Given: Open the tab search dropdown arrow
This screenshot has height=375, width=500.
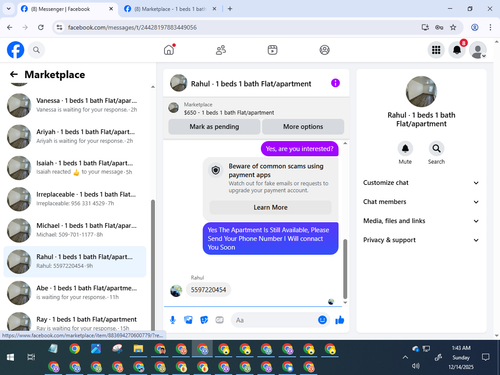Looking at the screenshot, I should tap(9, 9).
